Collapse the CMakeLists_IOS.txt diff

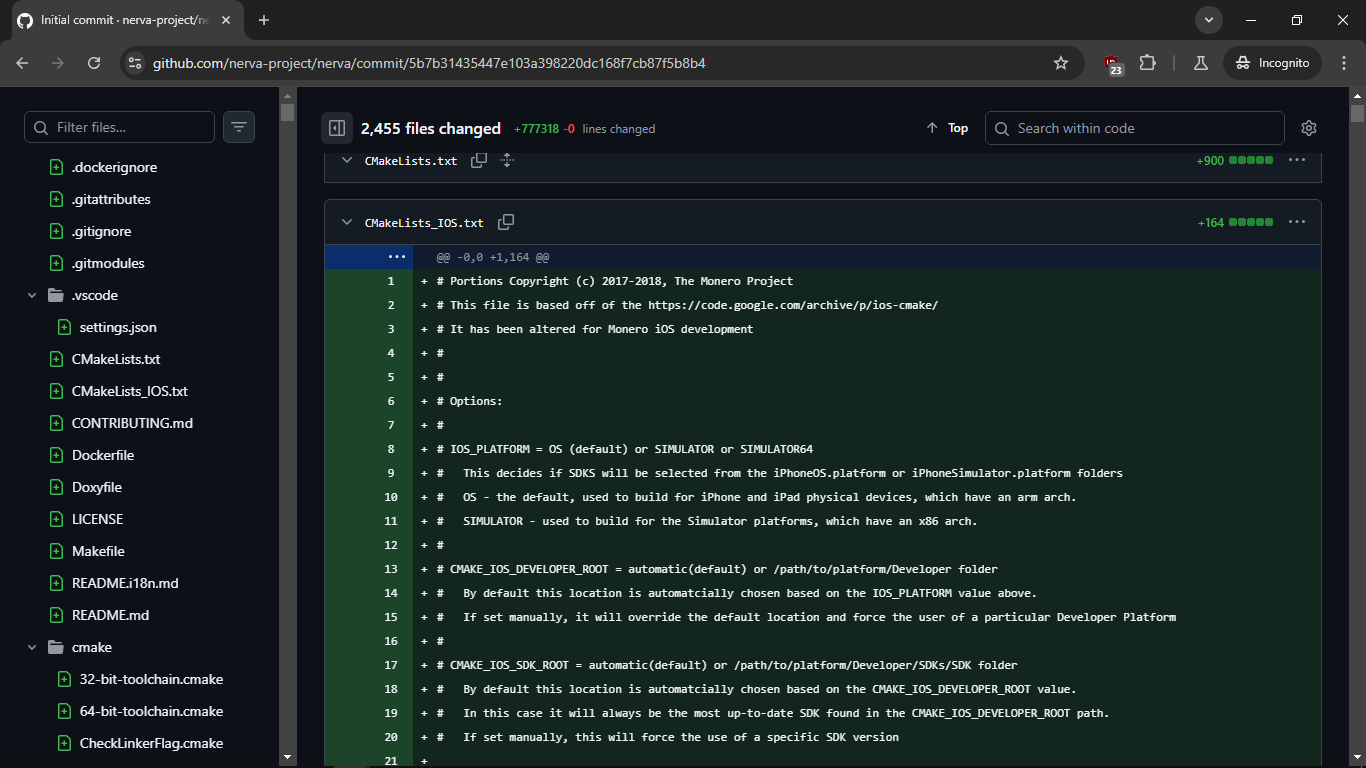pyautogui.click(x=347, y=222)
